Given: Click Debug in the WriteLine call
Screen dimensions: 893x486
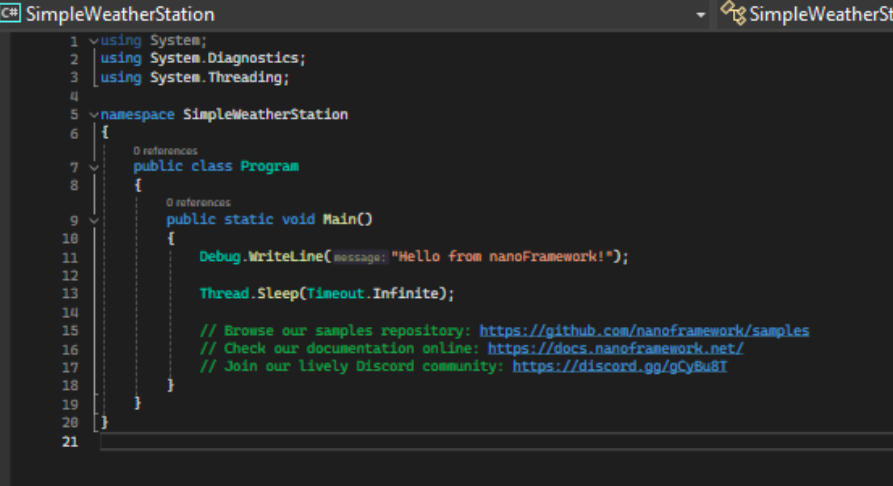Looking at the screenshot, I should (220, 256).
